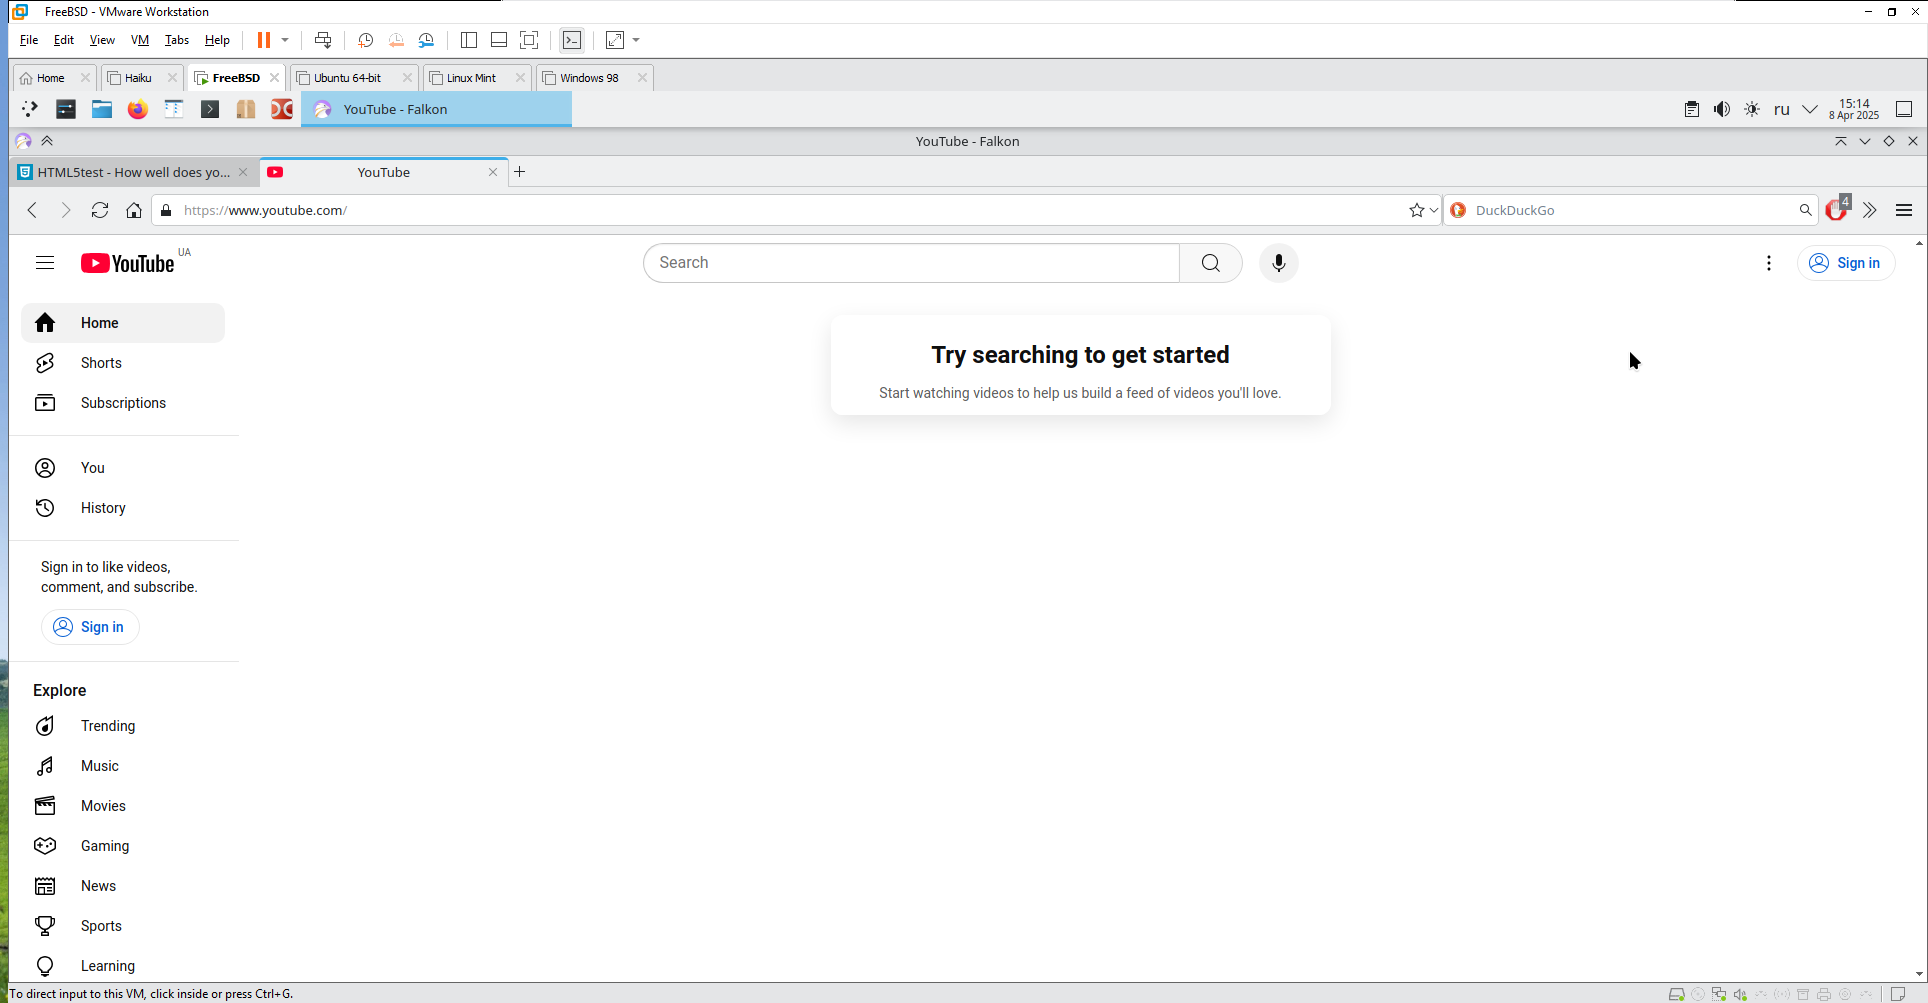Open the YouTube hamburger guide menu

pyautogui.click(x=45, y=263)
